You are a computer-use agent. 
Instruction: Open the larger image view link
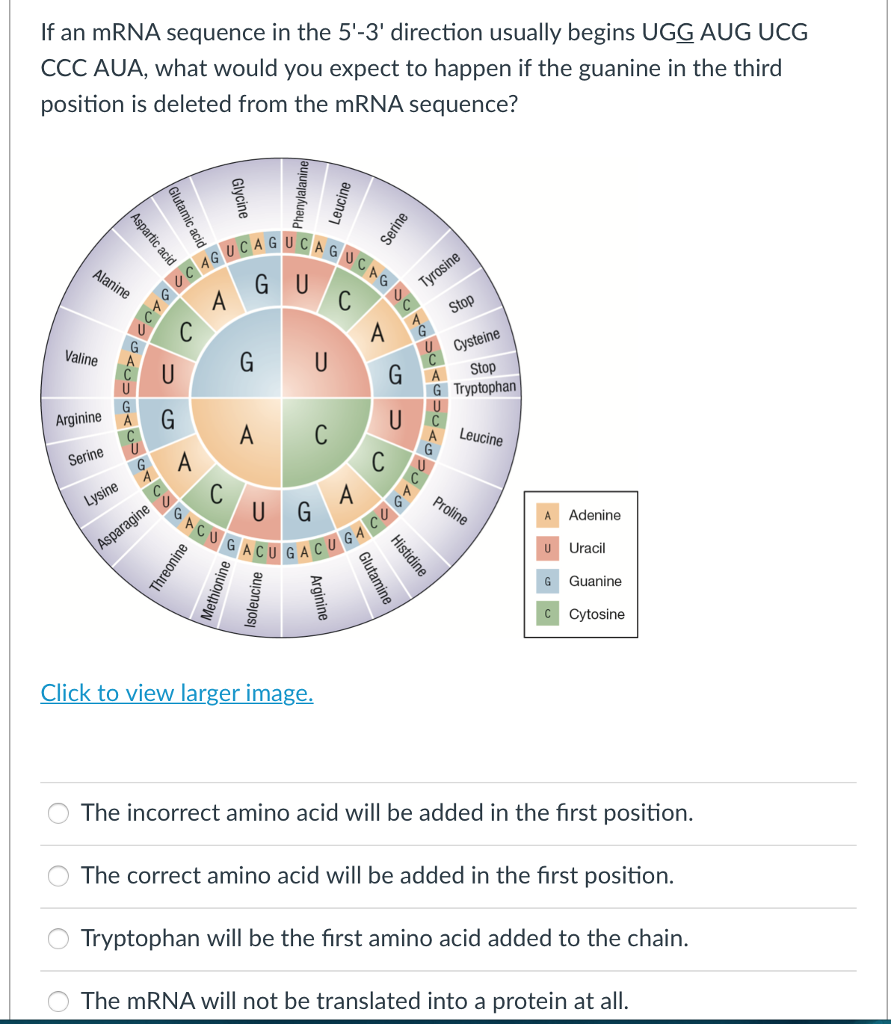[x=177, y=693]
